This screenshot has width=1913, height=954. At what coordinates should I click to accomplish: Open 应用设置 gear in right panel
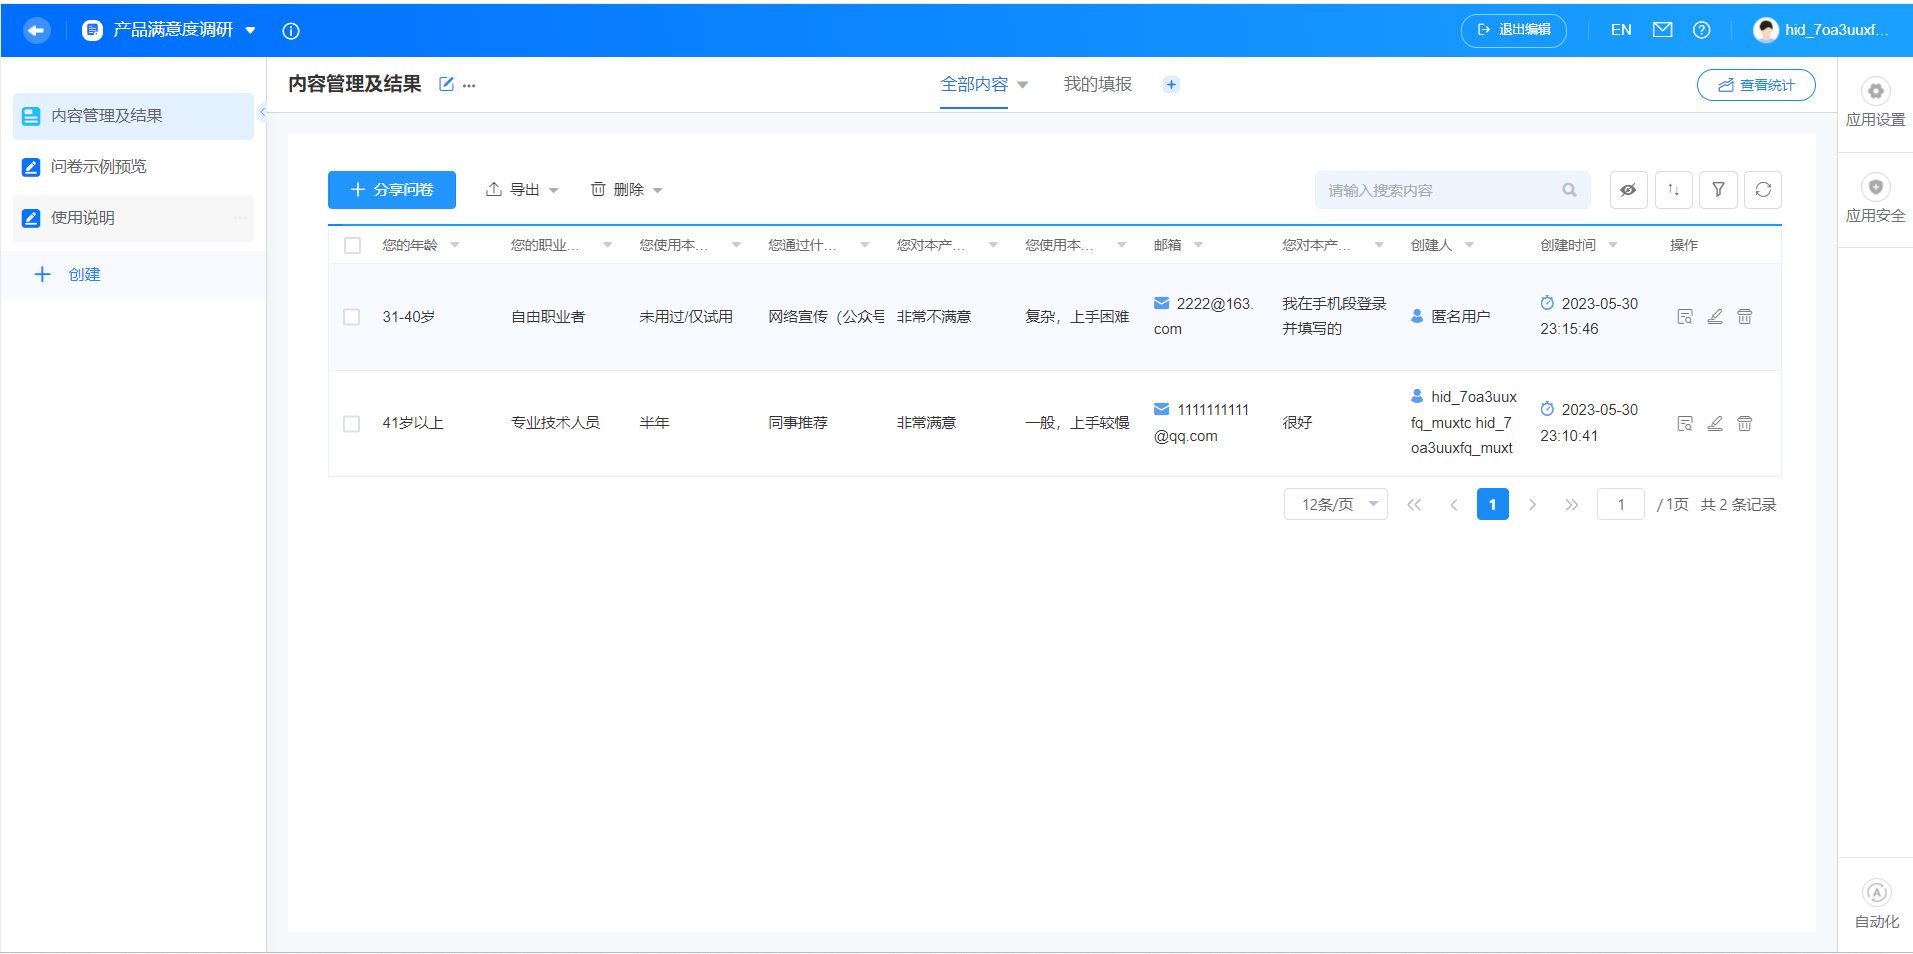pos(1876,104)
